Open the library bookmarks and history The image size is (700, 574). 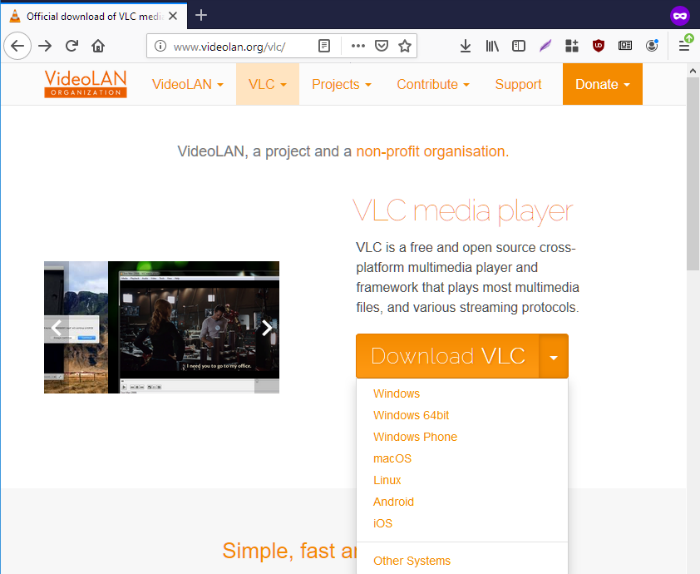point(492,46)
